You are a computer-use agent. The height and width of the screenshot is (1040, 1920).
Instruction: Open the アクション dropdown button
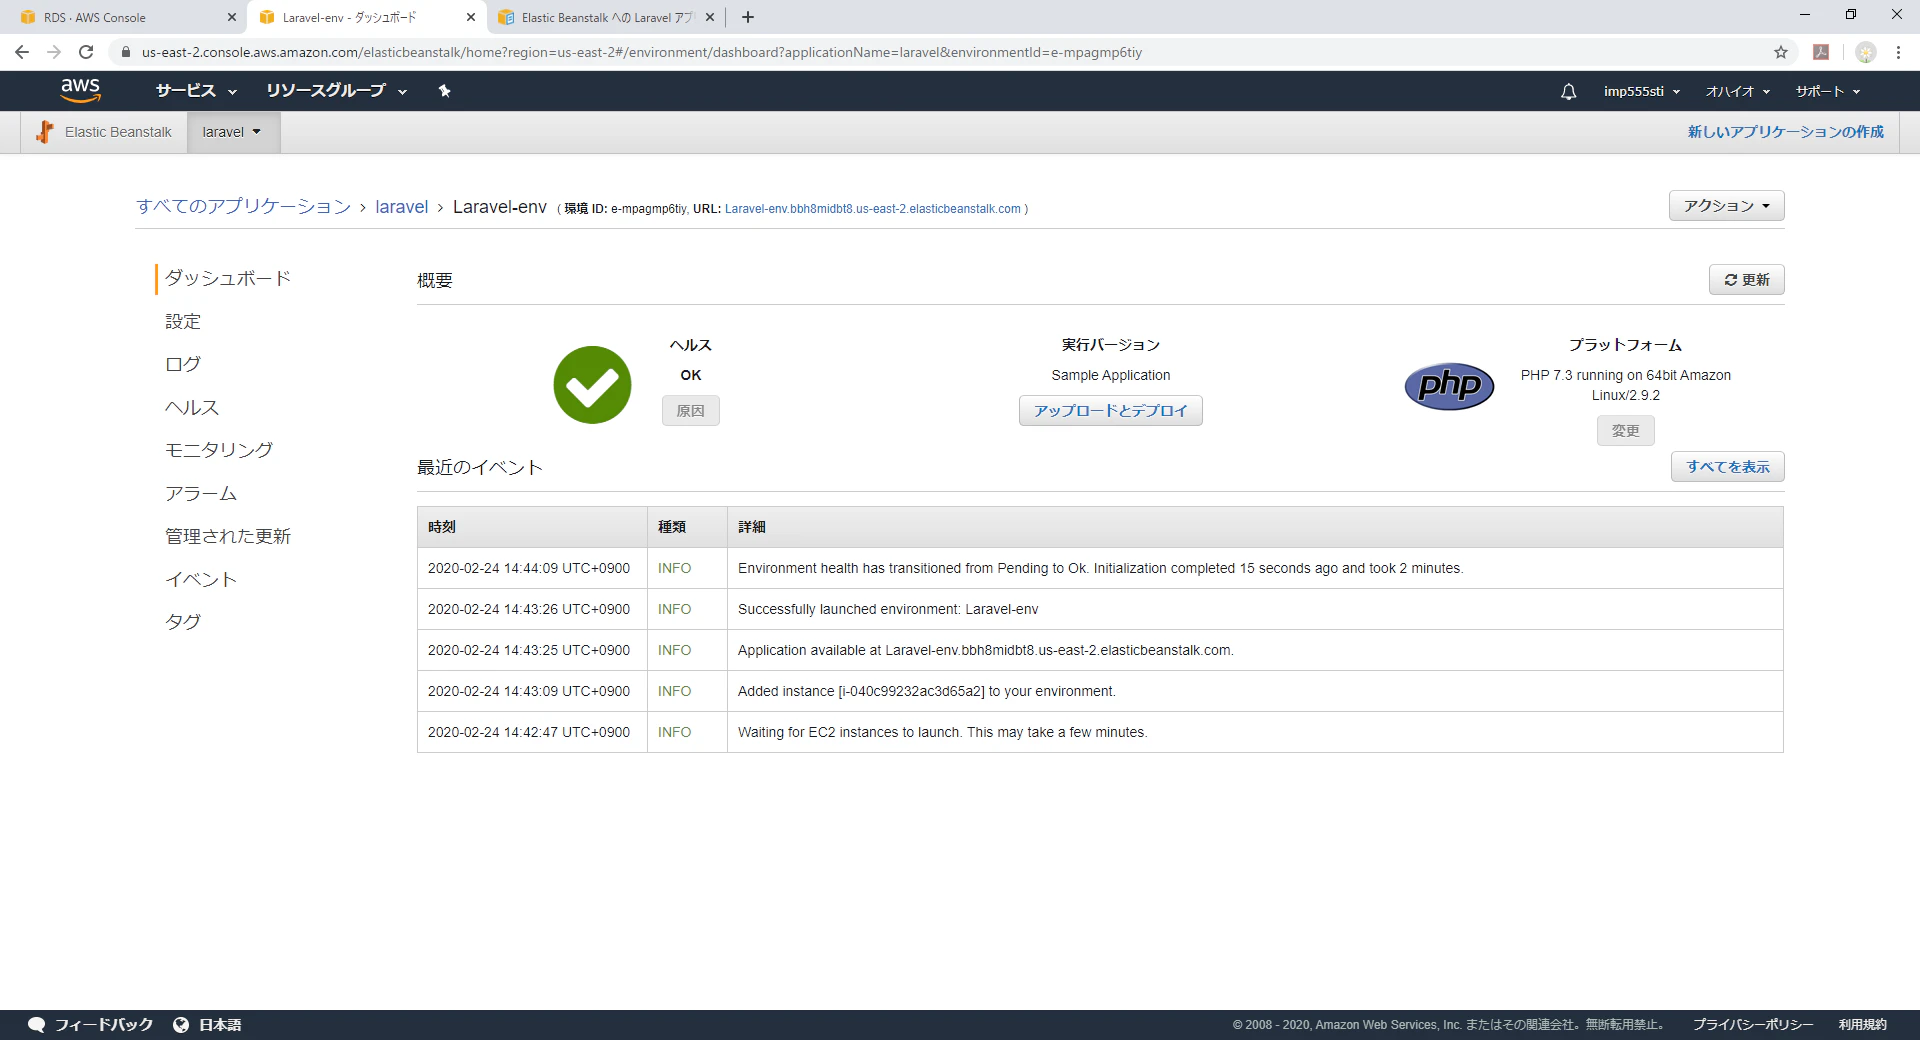1726,206
